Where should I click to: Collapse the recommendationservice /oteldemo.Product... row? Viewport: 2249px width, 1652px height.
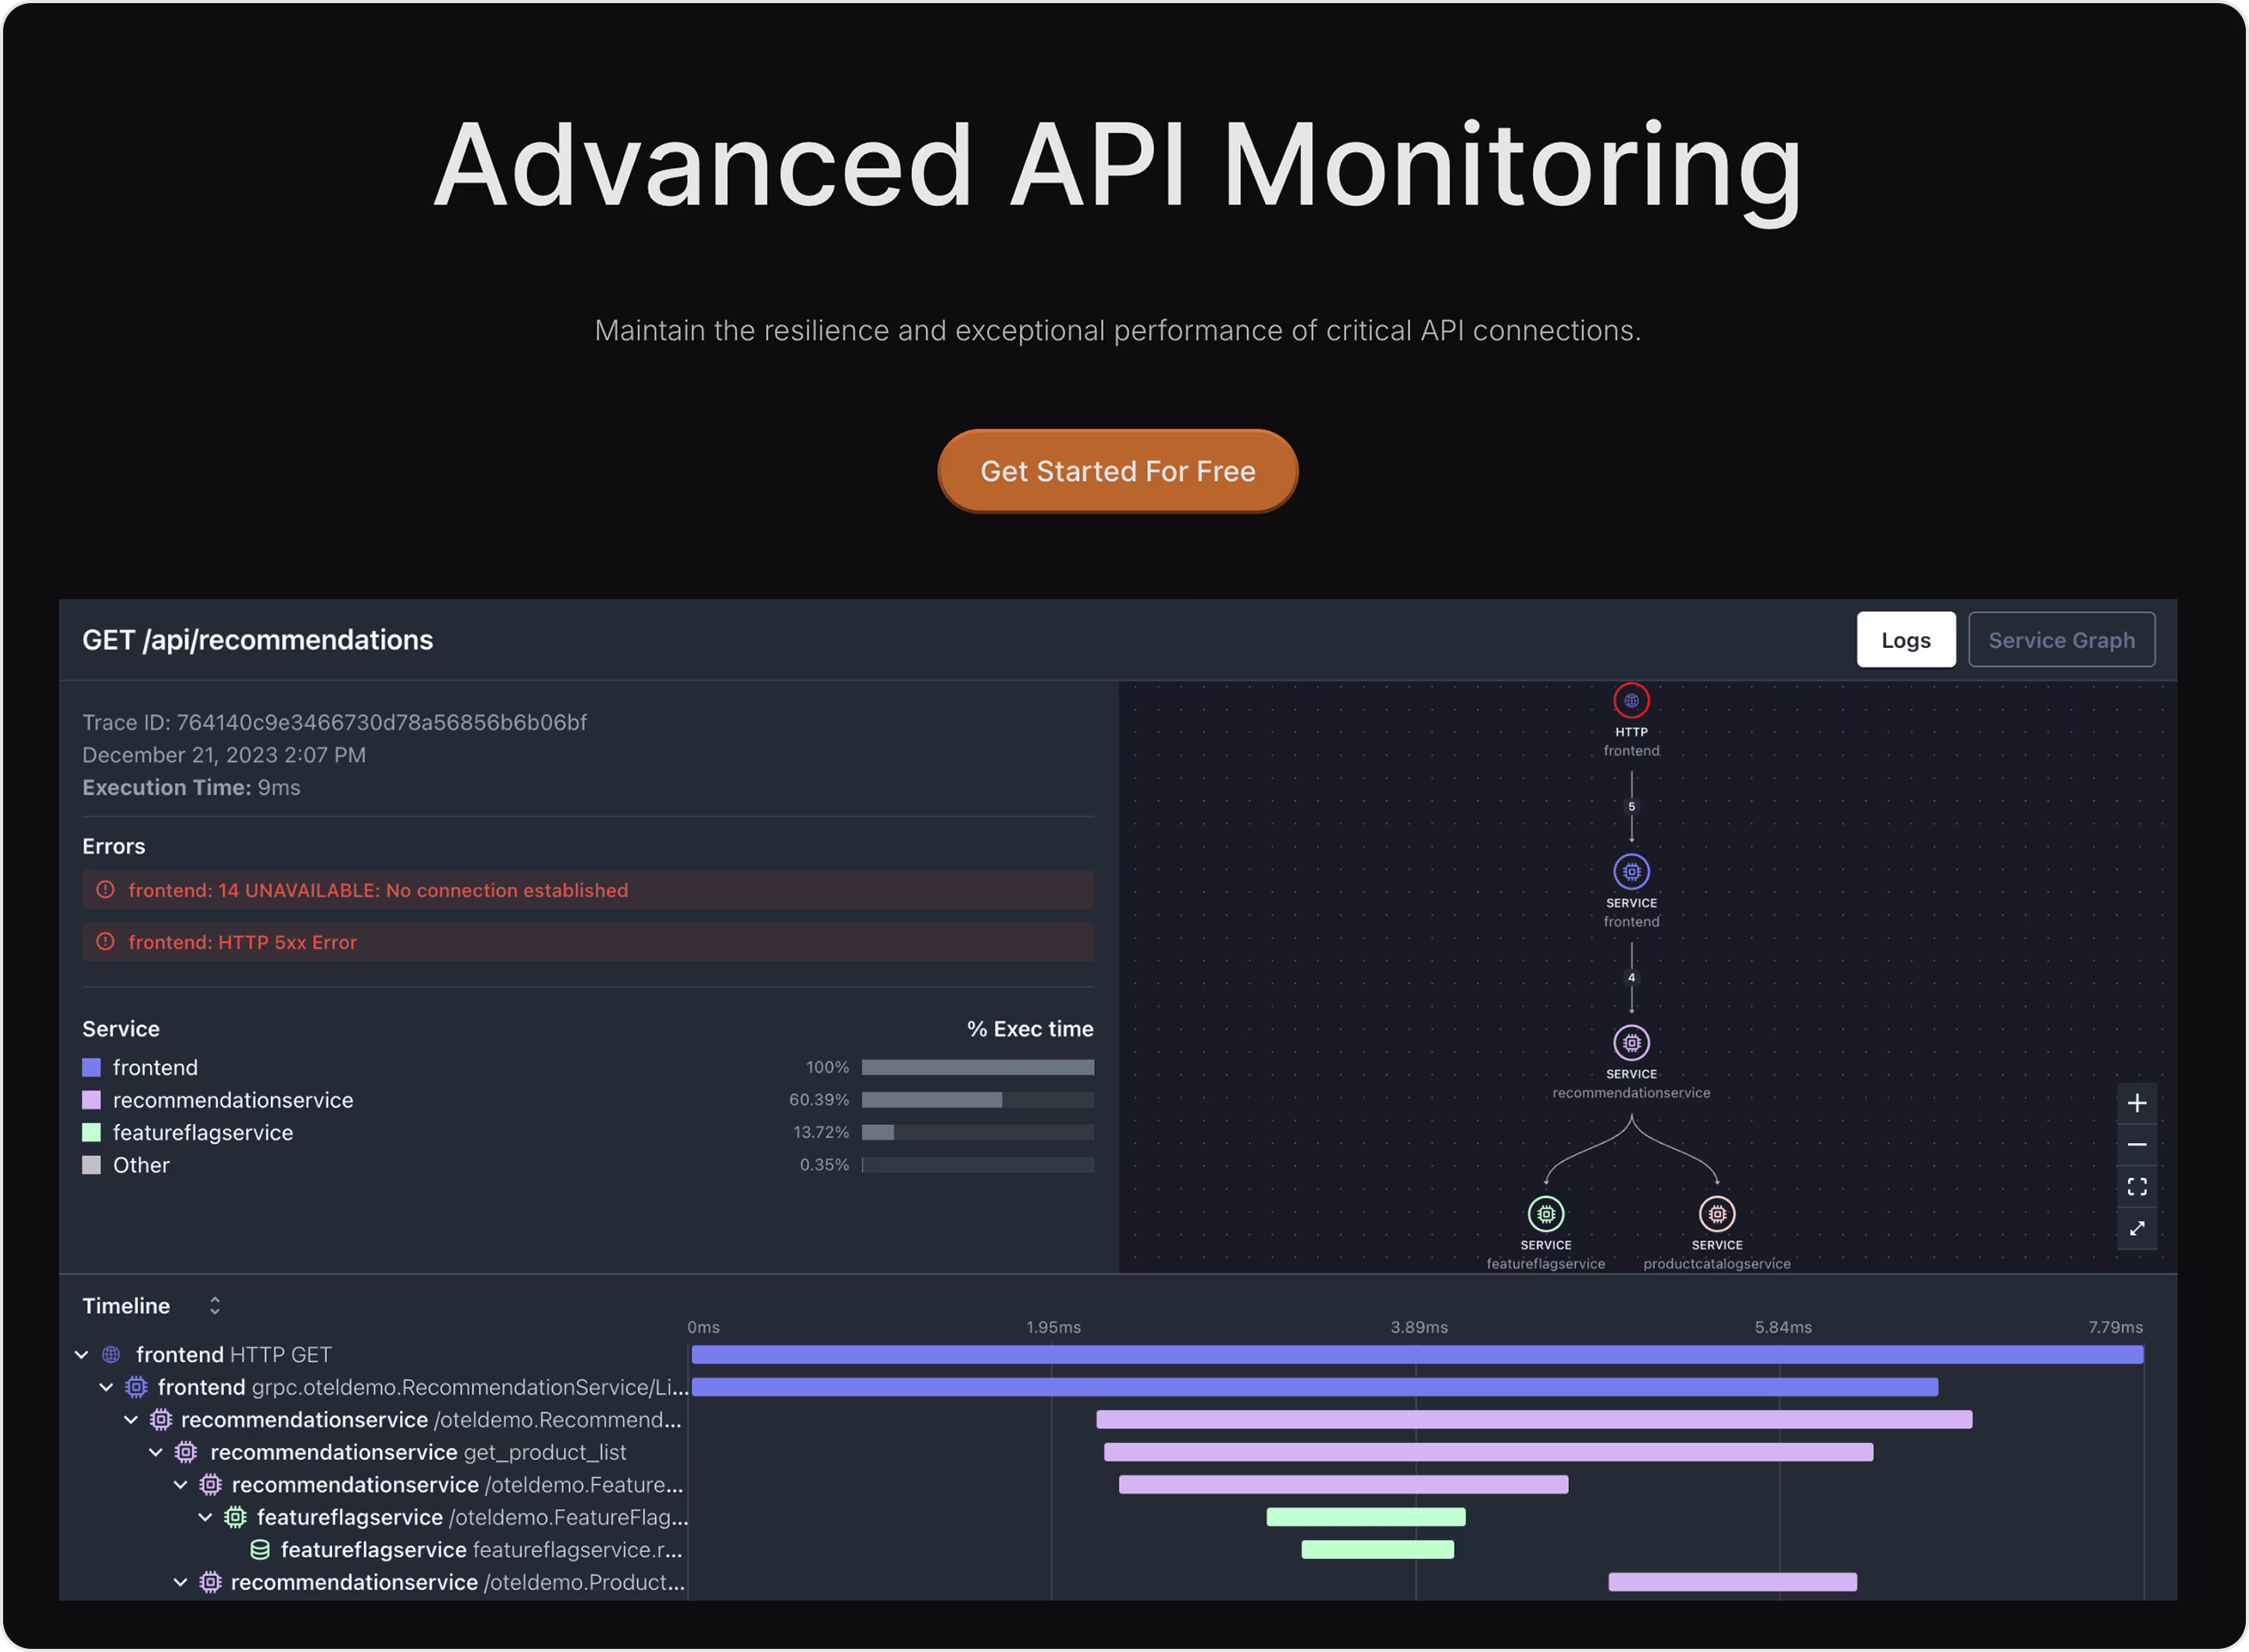(x=180, y=1583)
